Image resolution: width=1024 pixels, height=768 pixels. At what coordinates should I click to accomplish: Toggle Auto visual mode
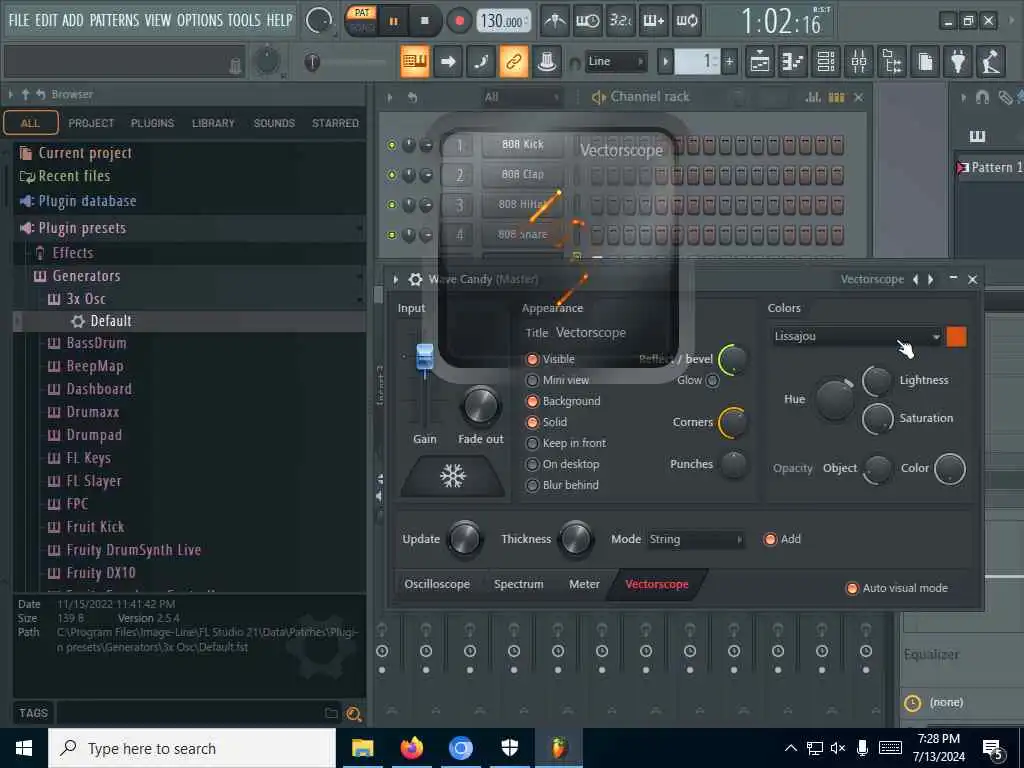(852, 588)
